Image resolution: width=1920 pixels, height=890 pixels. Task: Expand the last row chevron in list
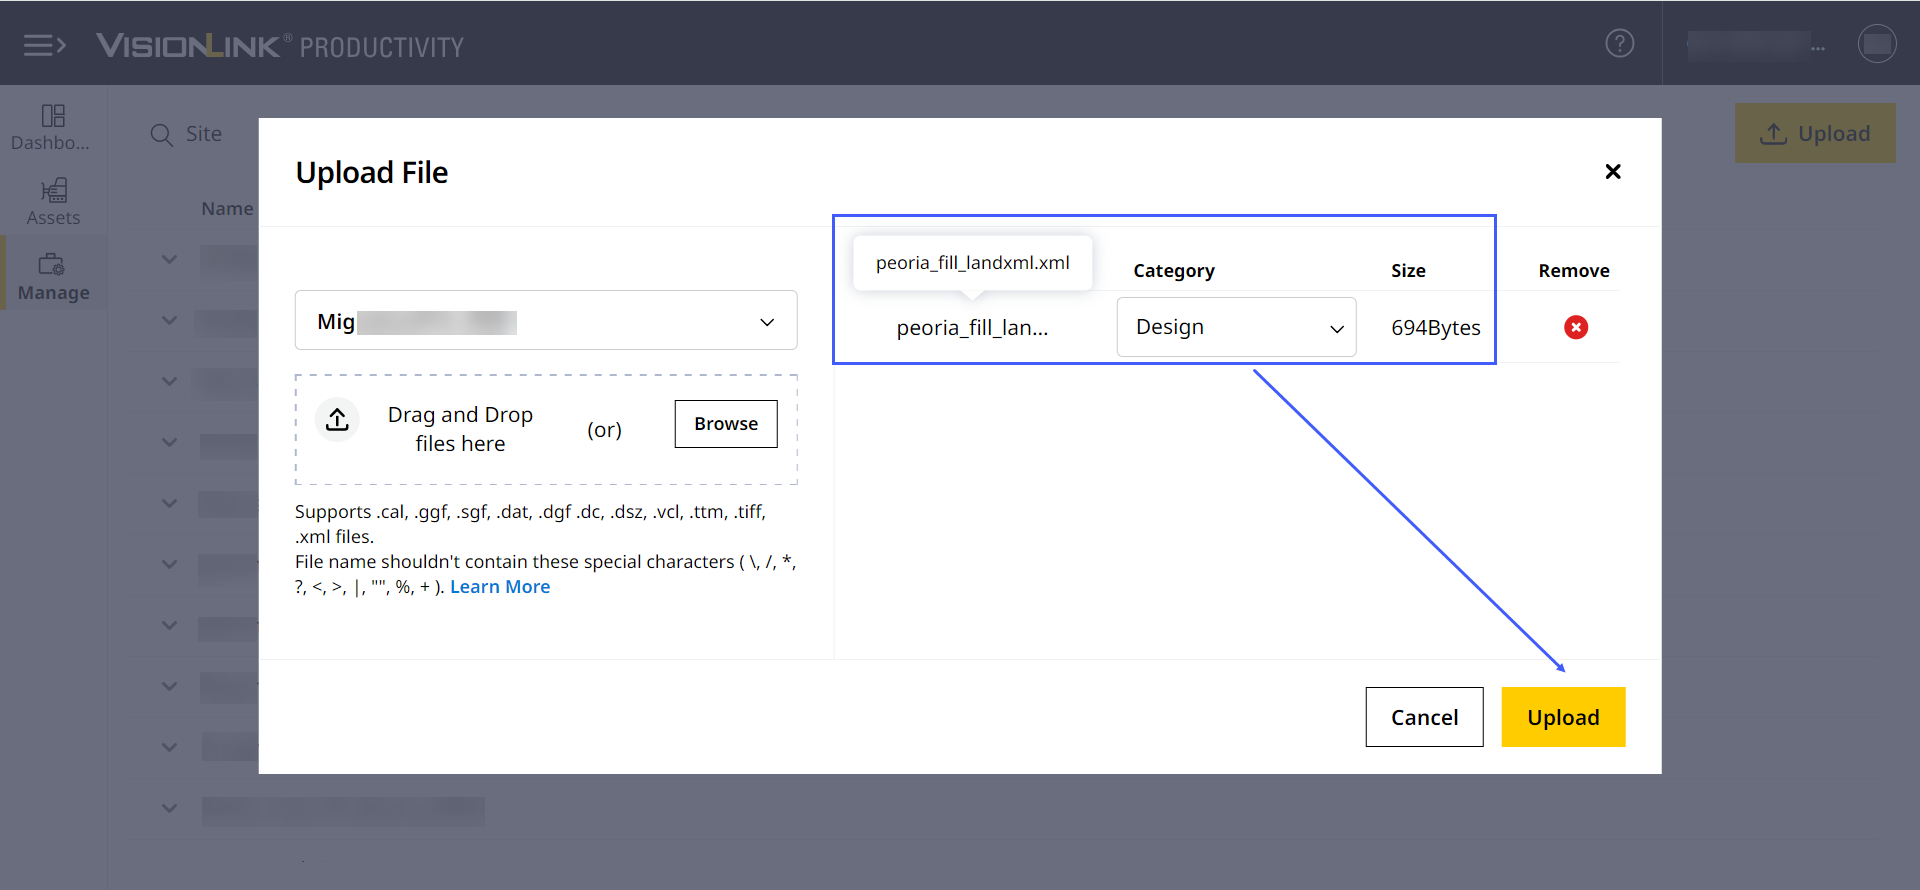(169, 808)
